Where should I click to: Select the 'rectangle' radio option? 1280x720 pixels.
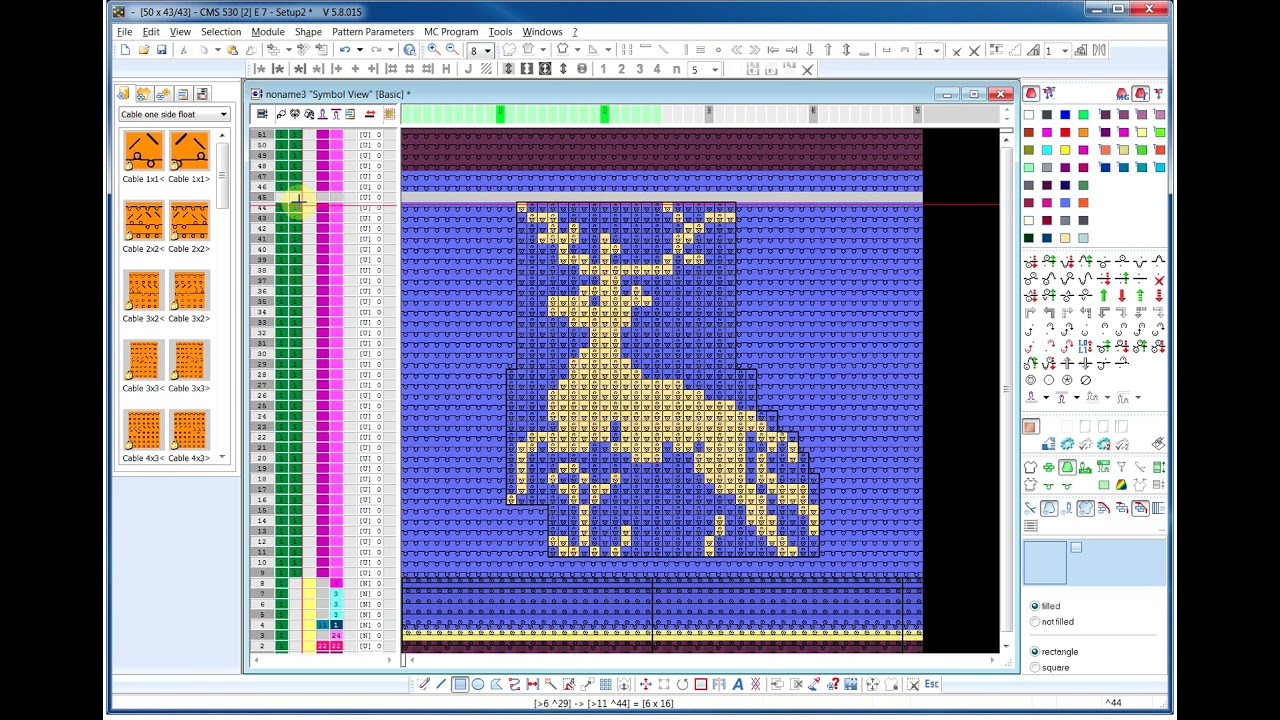(x=1035, y=652)
